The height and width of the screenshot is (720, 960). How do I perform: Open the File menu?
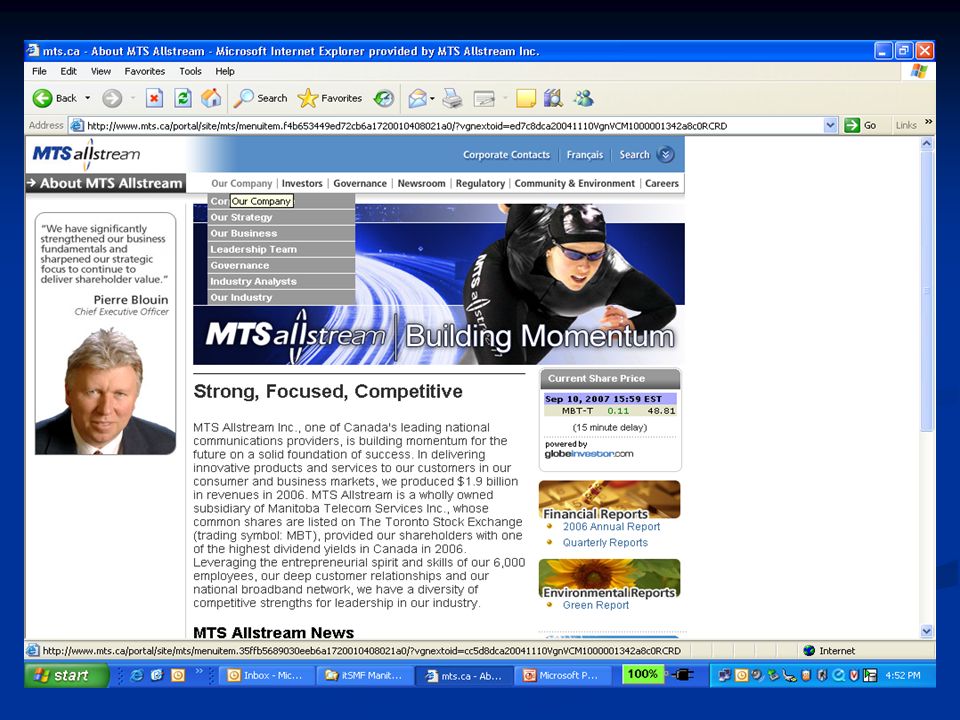pos(39,71)
